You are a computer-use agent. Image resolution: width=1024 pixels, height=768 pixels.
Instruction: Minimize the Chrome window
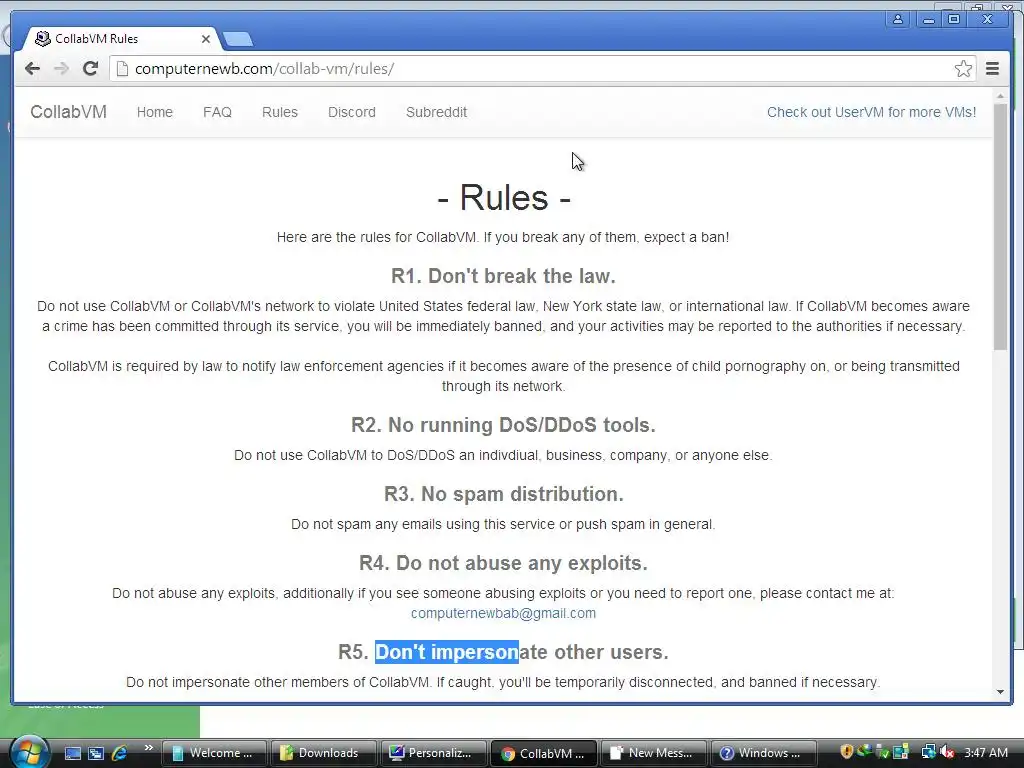(x=927, y=20)
